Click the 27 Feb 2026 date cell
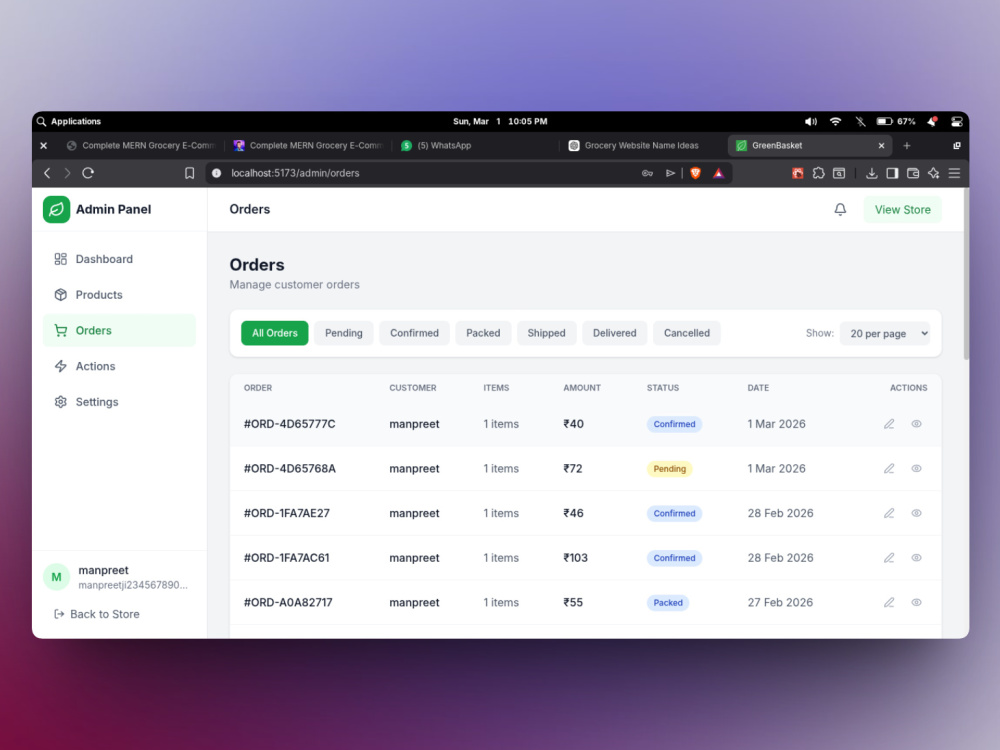This screenshot has width=1000, height=750. [x=780, y=603]
